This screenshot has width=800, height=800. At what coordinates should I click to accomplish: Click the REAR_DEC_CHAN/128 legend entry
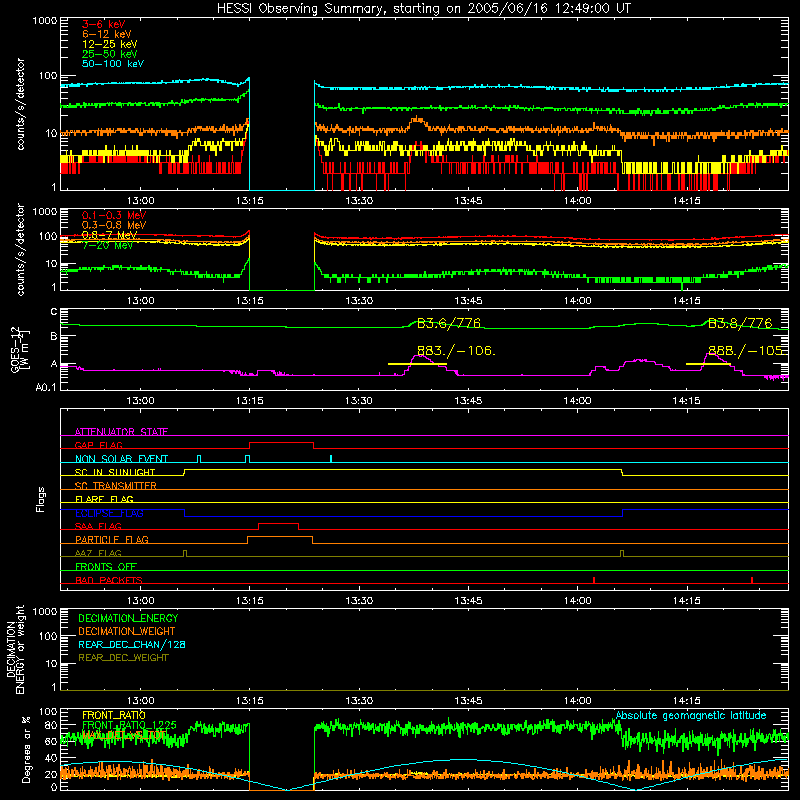click(132, 645)
